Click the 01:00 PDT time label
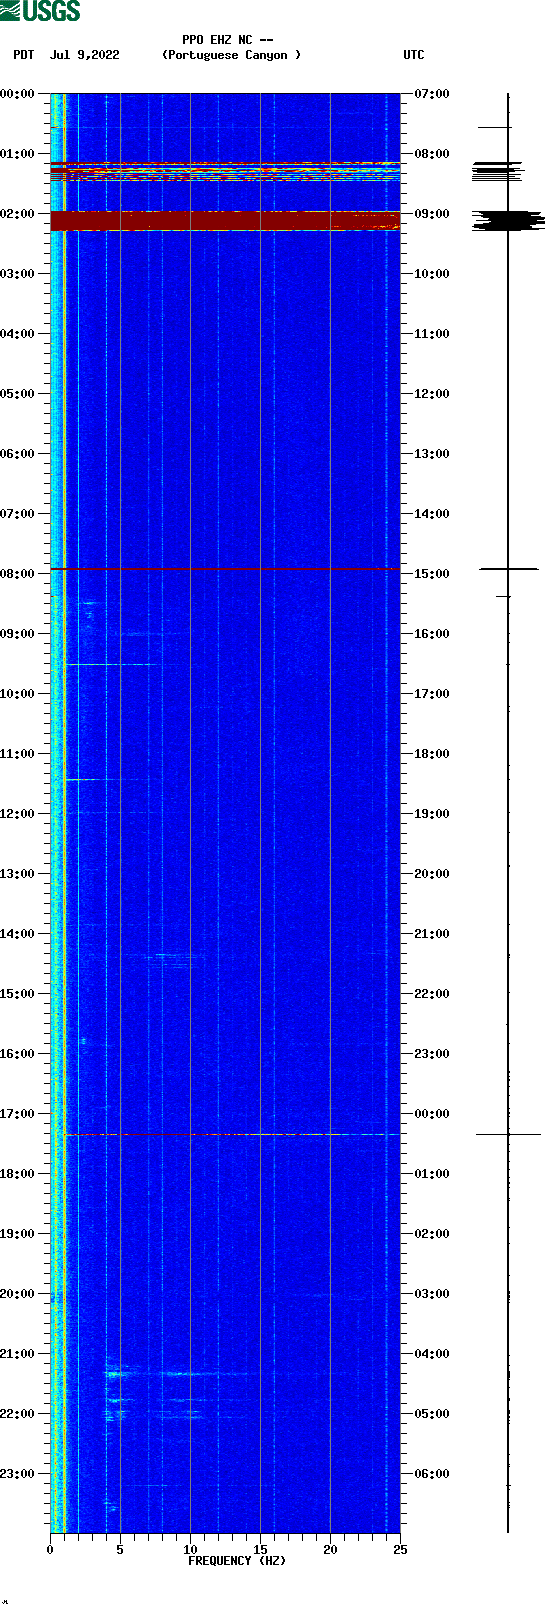 18,154
